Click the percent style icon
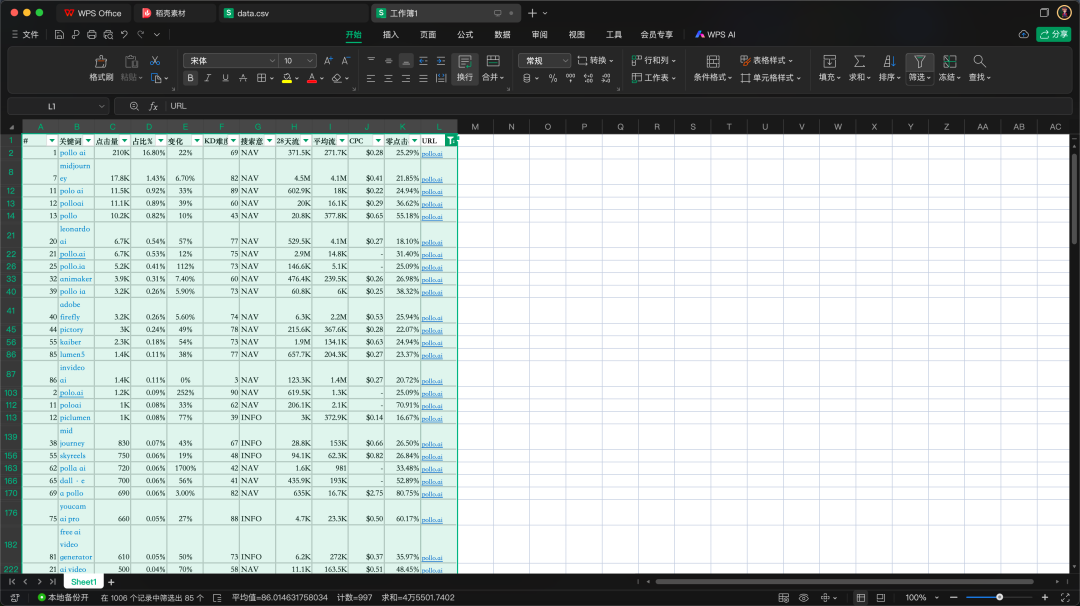This screenshot has width=1080, height=606. click(552, 79)
